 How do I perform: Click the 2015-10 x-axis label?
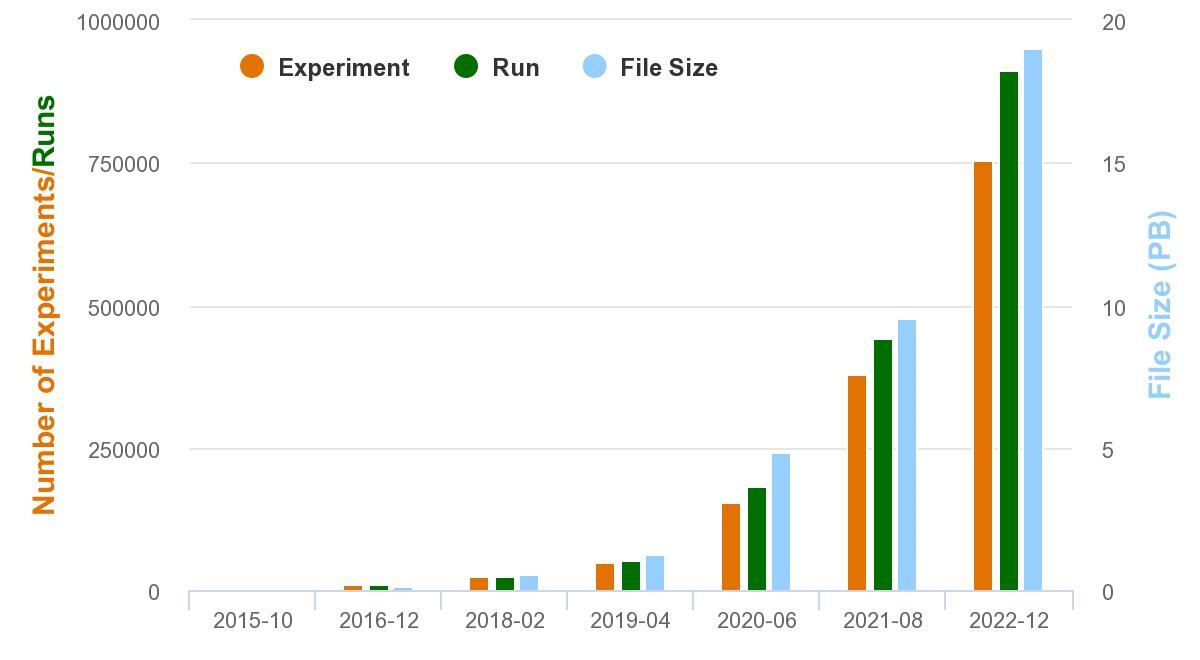click(x=253, y=621)
